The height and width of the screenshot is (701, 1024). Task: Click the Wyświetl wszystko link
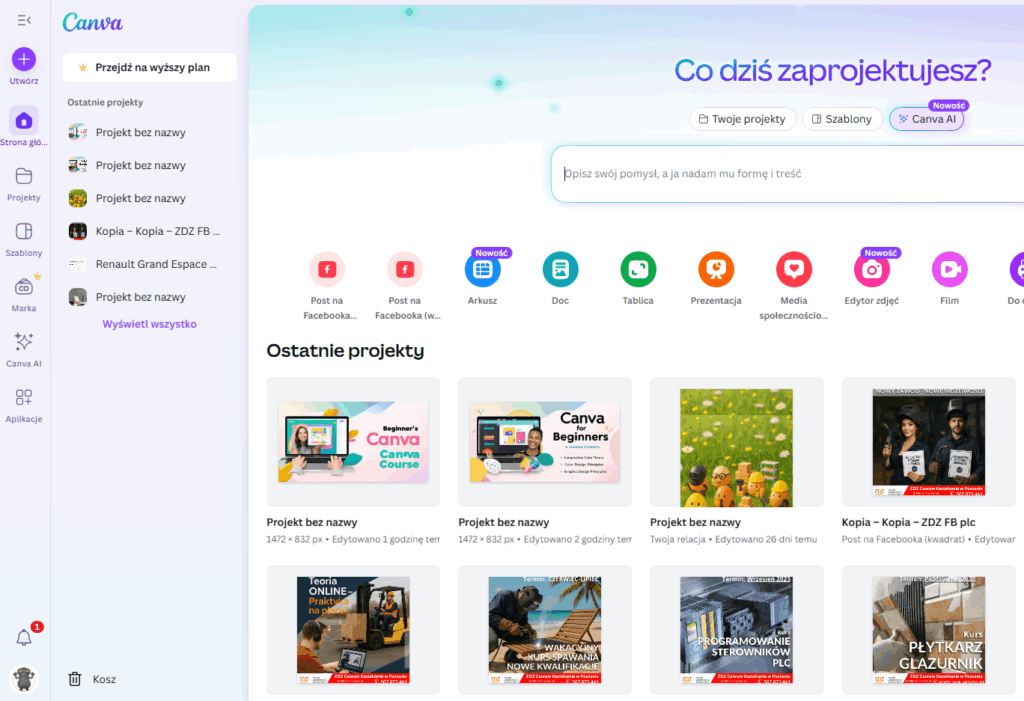pos(150,324)
